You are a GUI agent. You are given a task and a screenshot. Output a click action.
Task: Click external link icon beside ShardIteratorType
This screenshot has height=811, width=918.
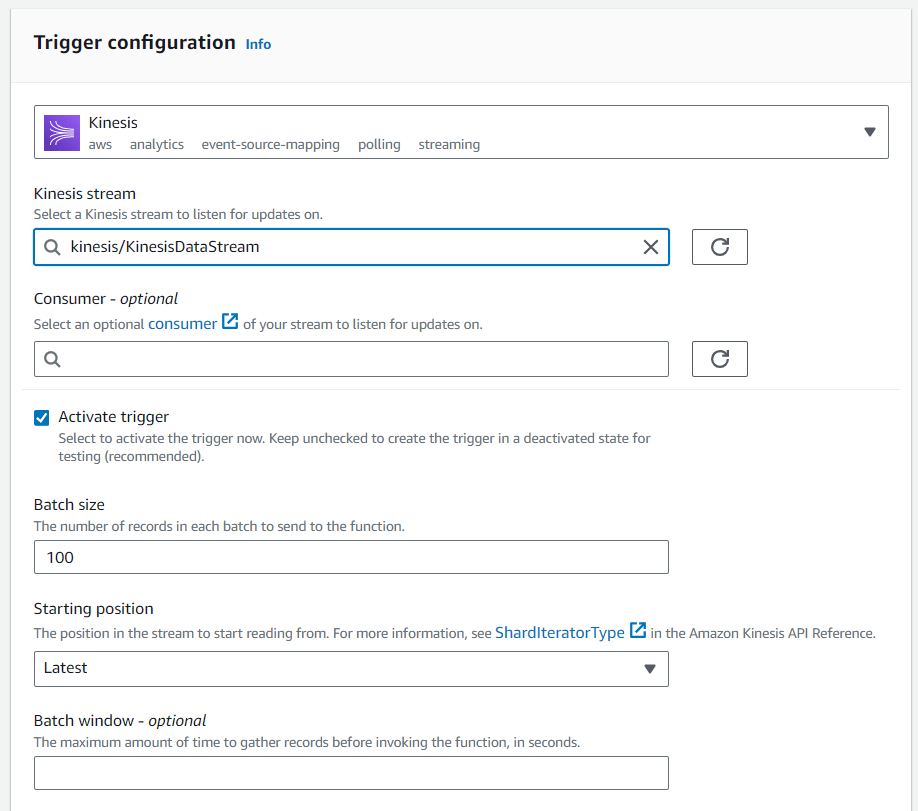coord(638,631)
